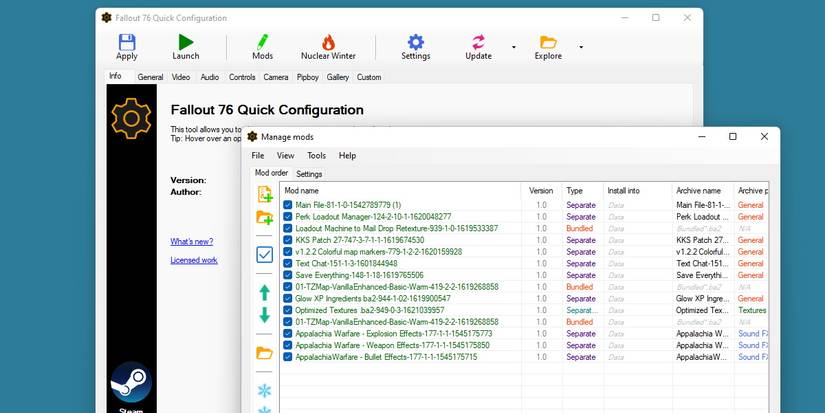
Task: Open the Licensed work link
Action: click(x=194, y=260)
